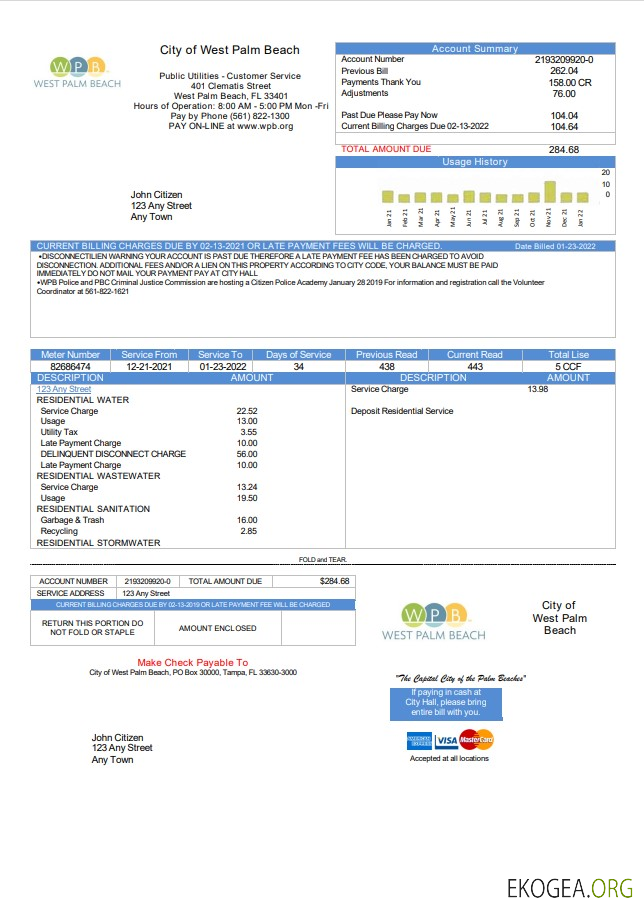Select account number 2193209920-0 in Account Summary

(564, 60)
